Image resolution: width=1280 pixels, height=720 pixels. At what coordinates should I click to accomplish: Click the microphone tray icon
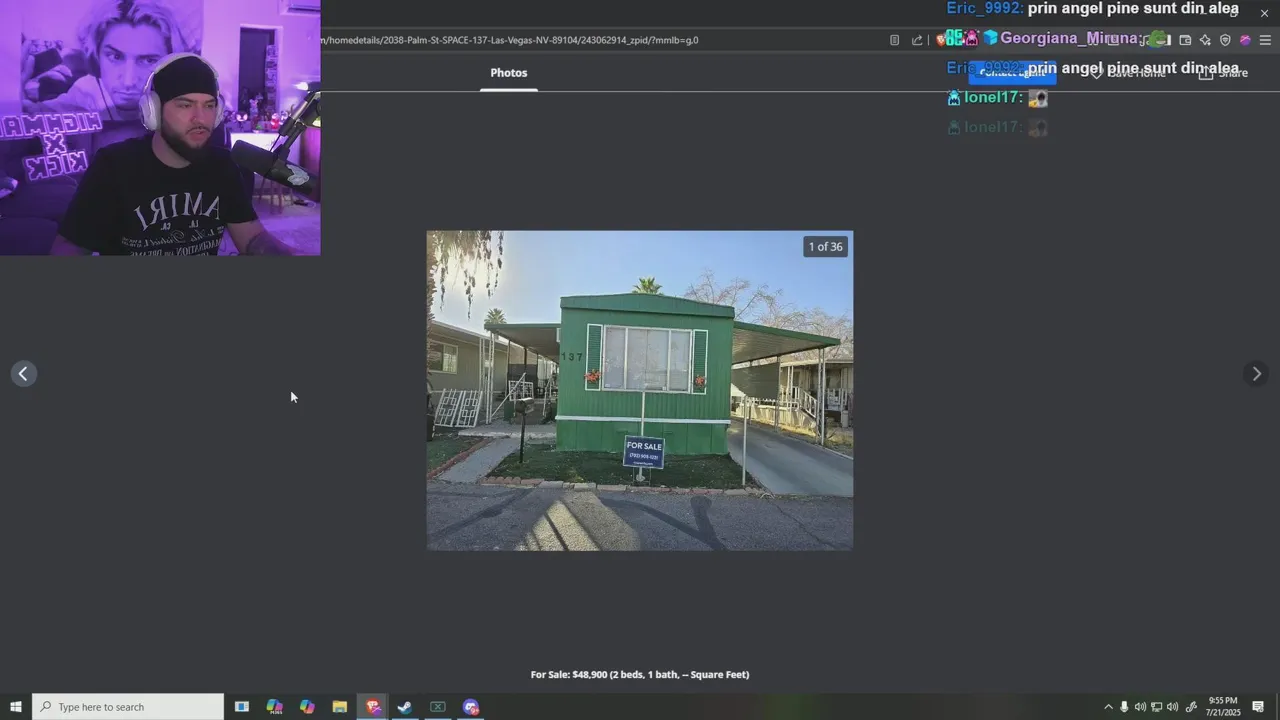(1124, 707)
